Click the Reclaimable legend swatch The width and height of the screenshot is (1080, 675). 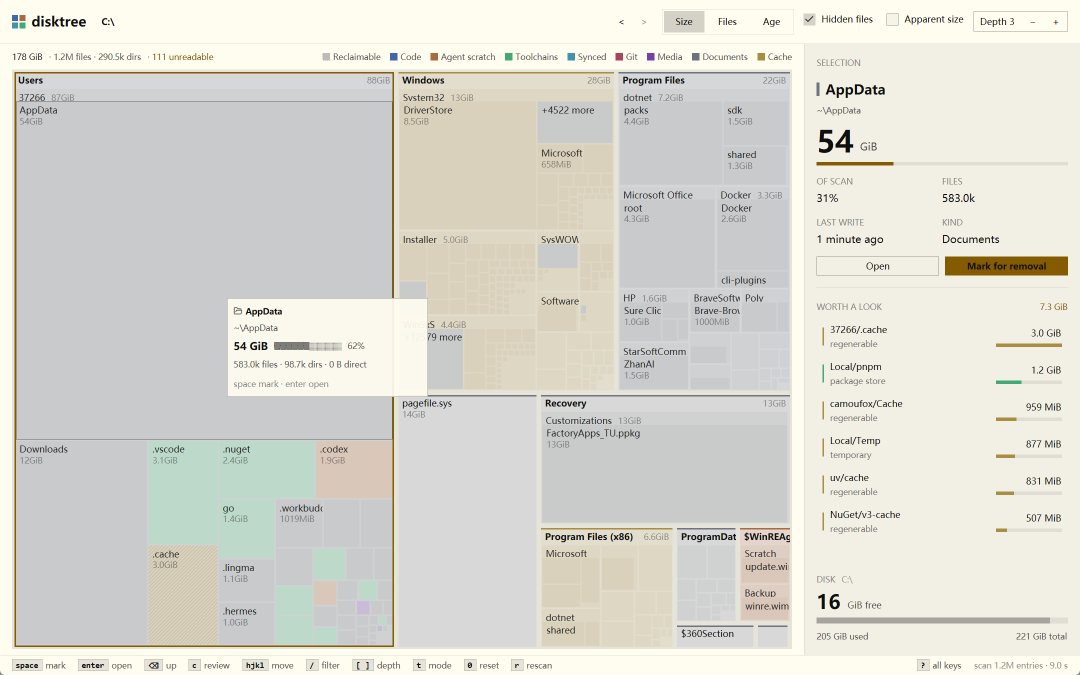pyautogui.click(x=326, y=56)
